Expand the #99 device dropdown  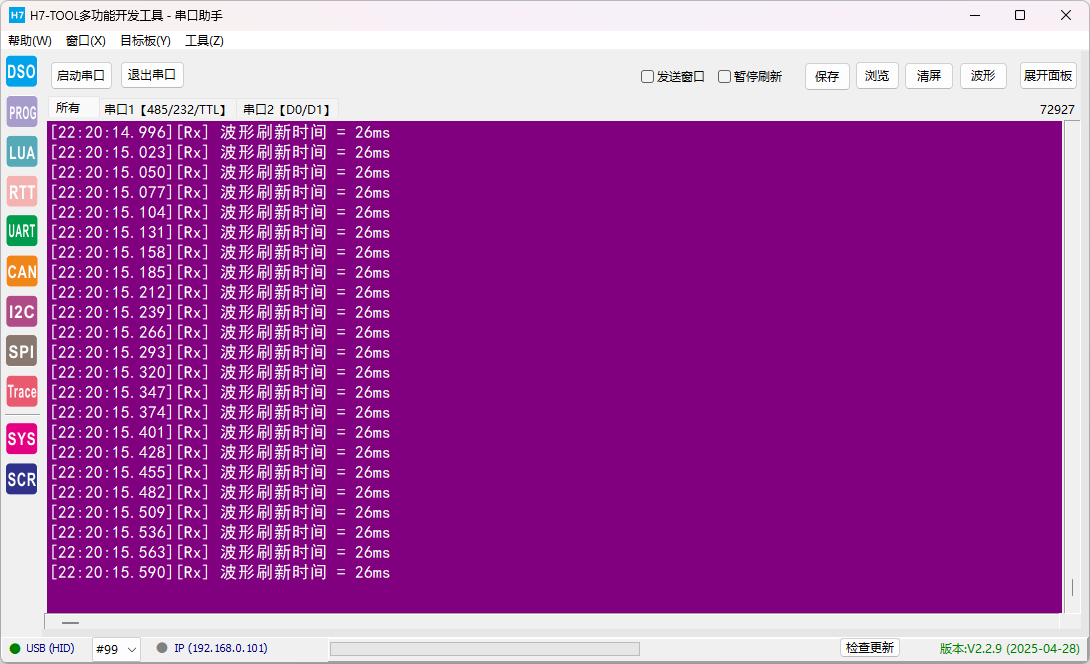pos(116,649)
